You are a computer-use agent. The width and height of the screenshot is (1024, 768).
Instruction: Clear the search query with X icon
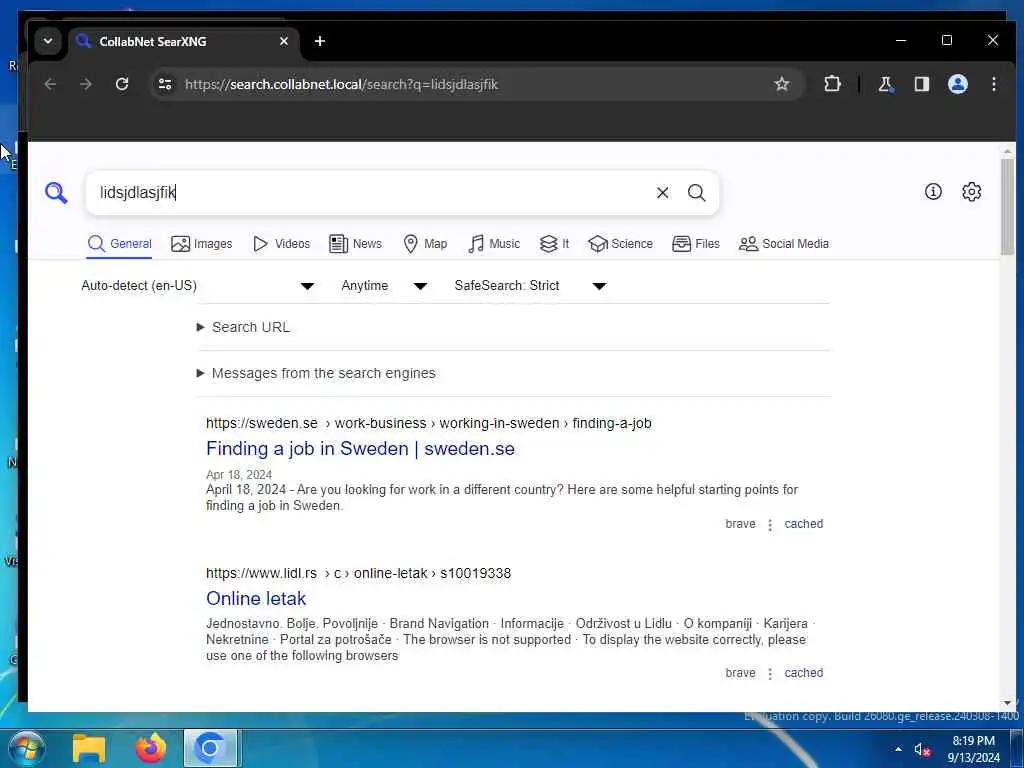tap(662, 193)
